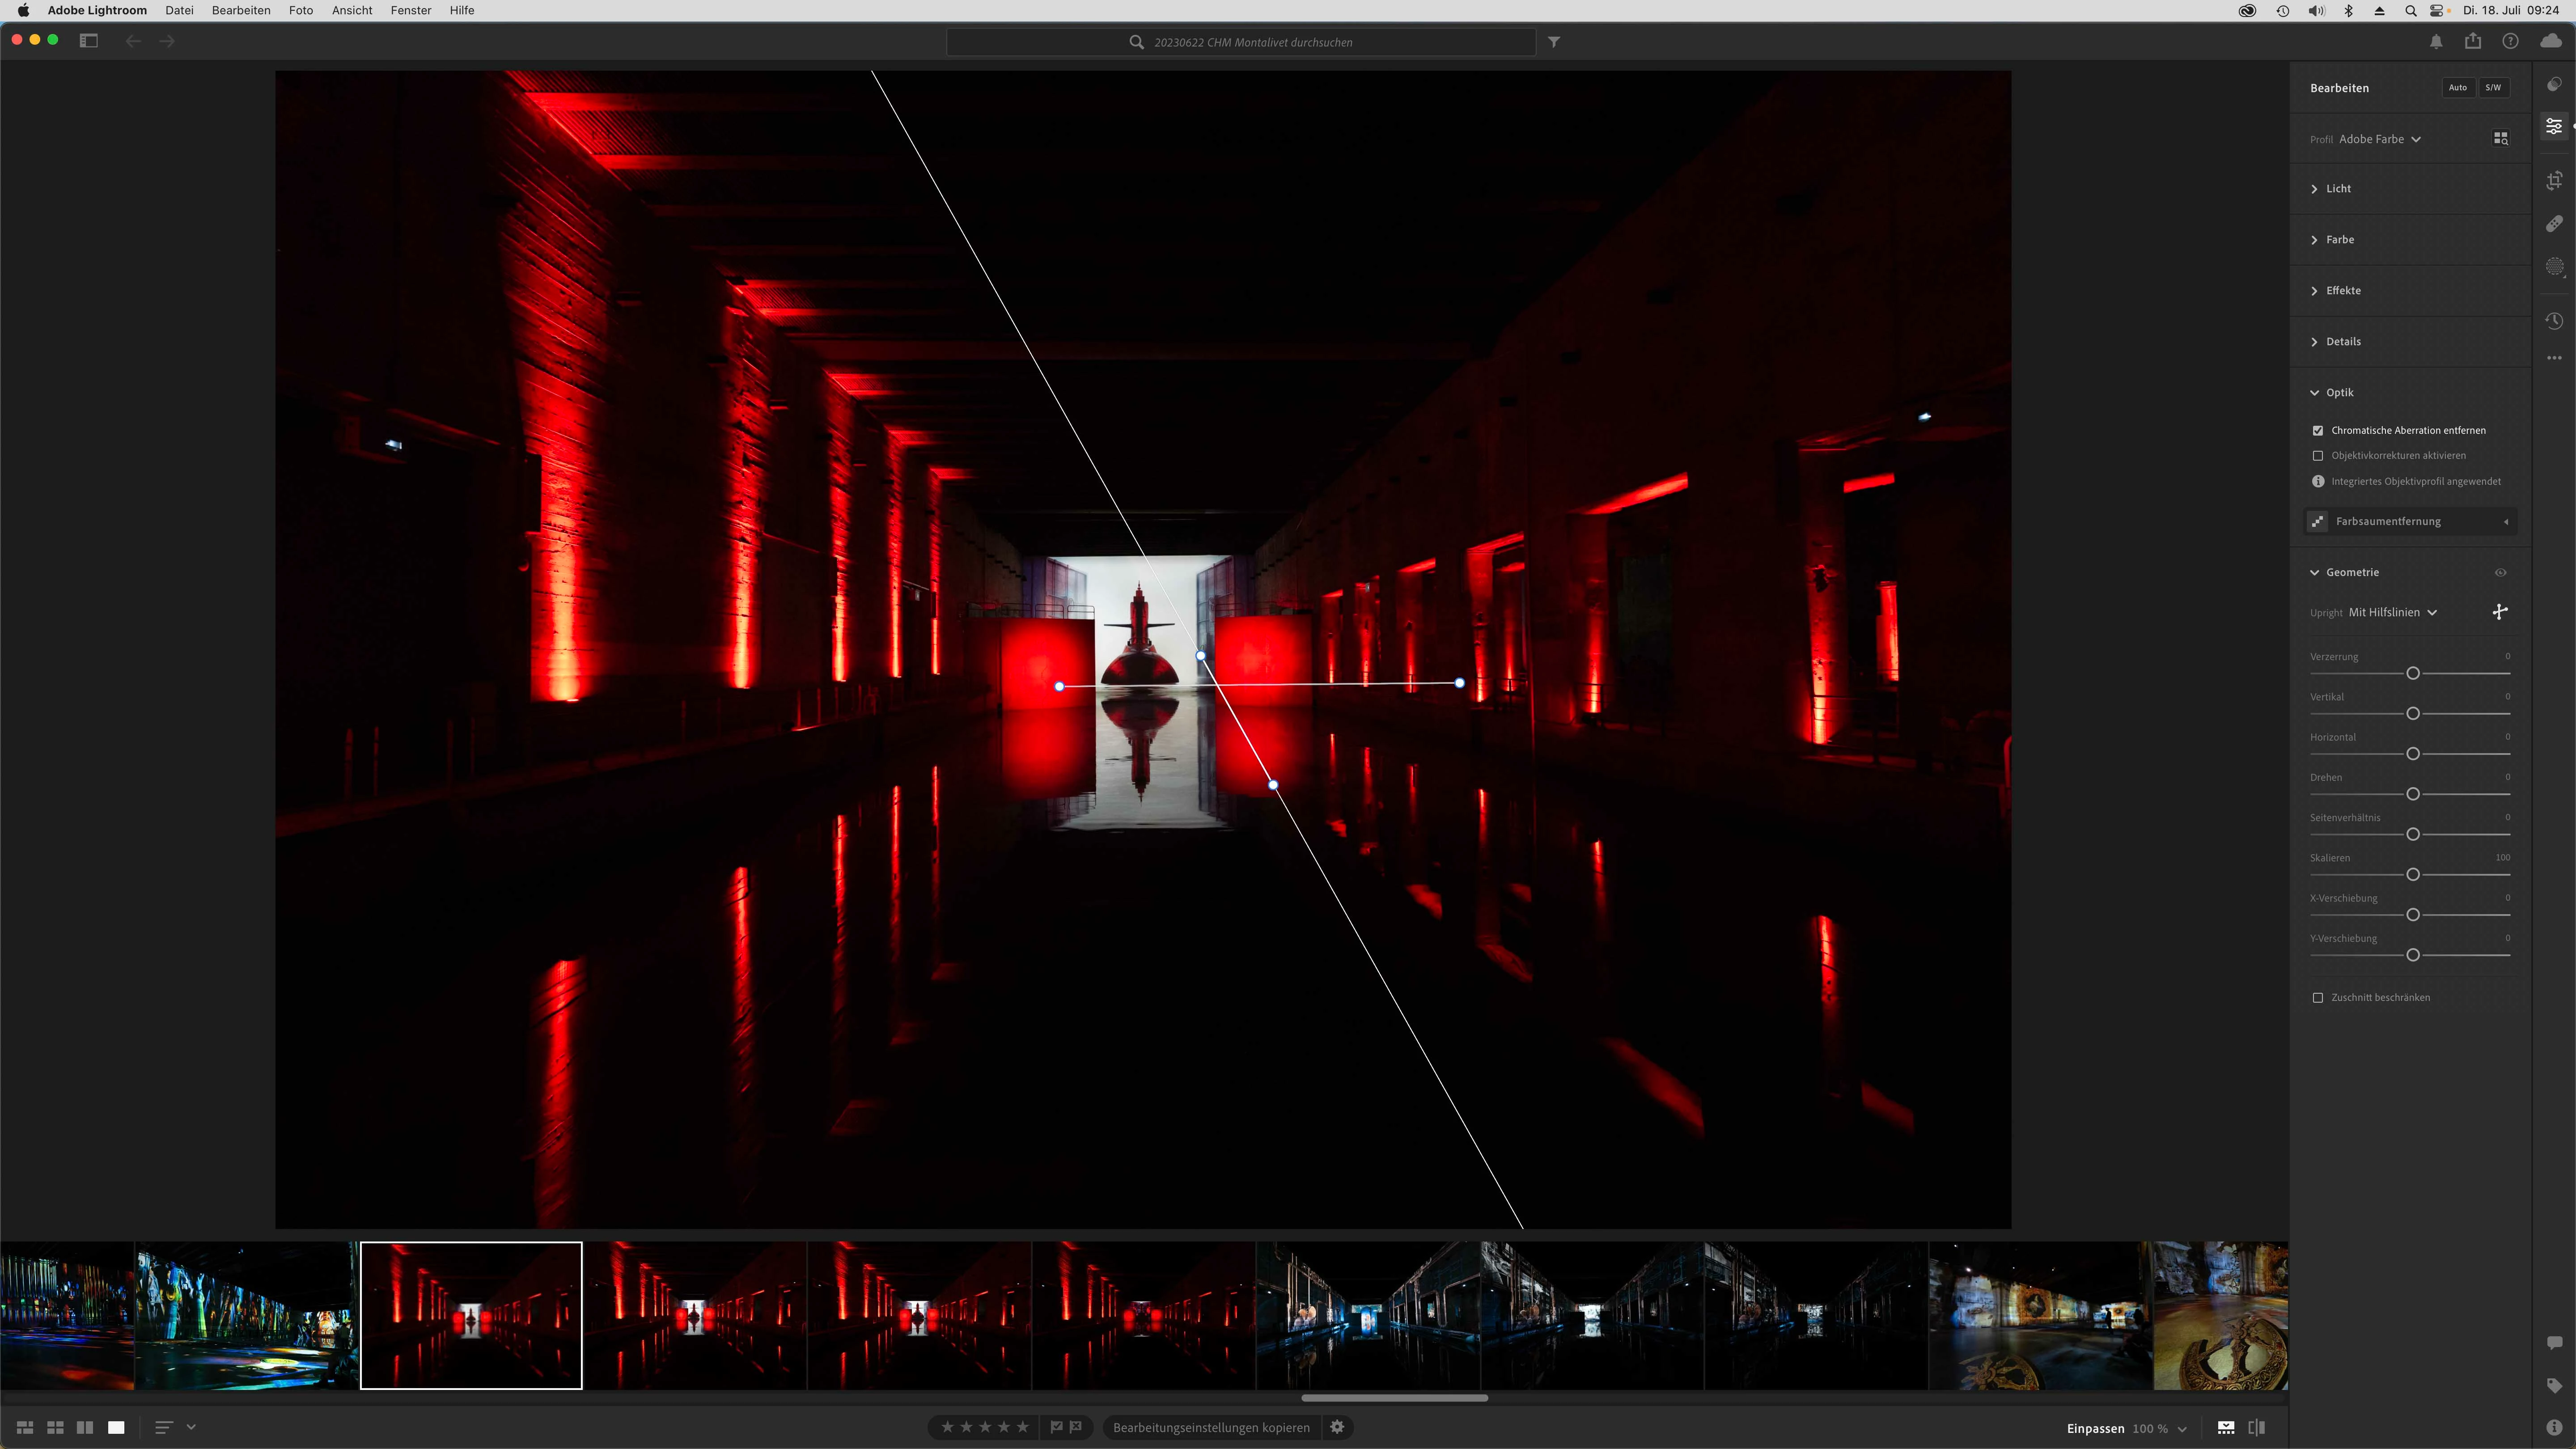Screen dimensions: 2576x1449
Task: Open the profile browser grid icon
Action: 2500,139
